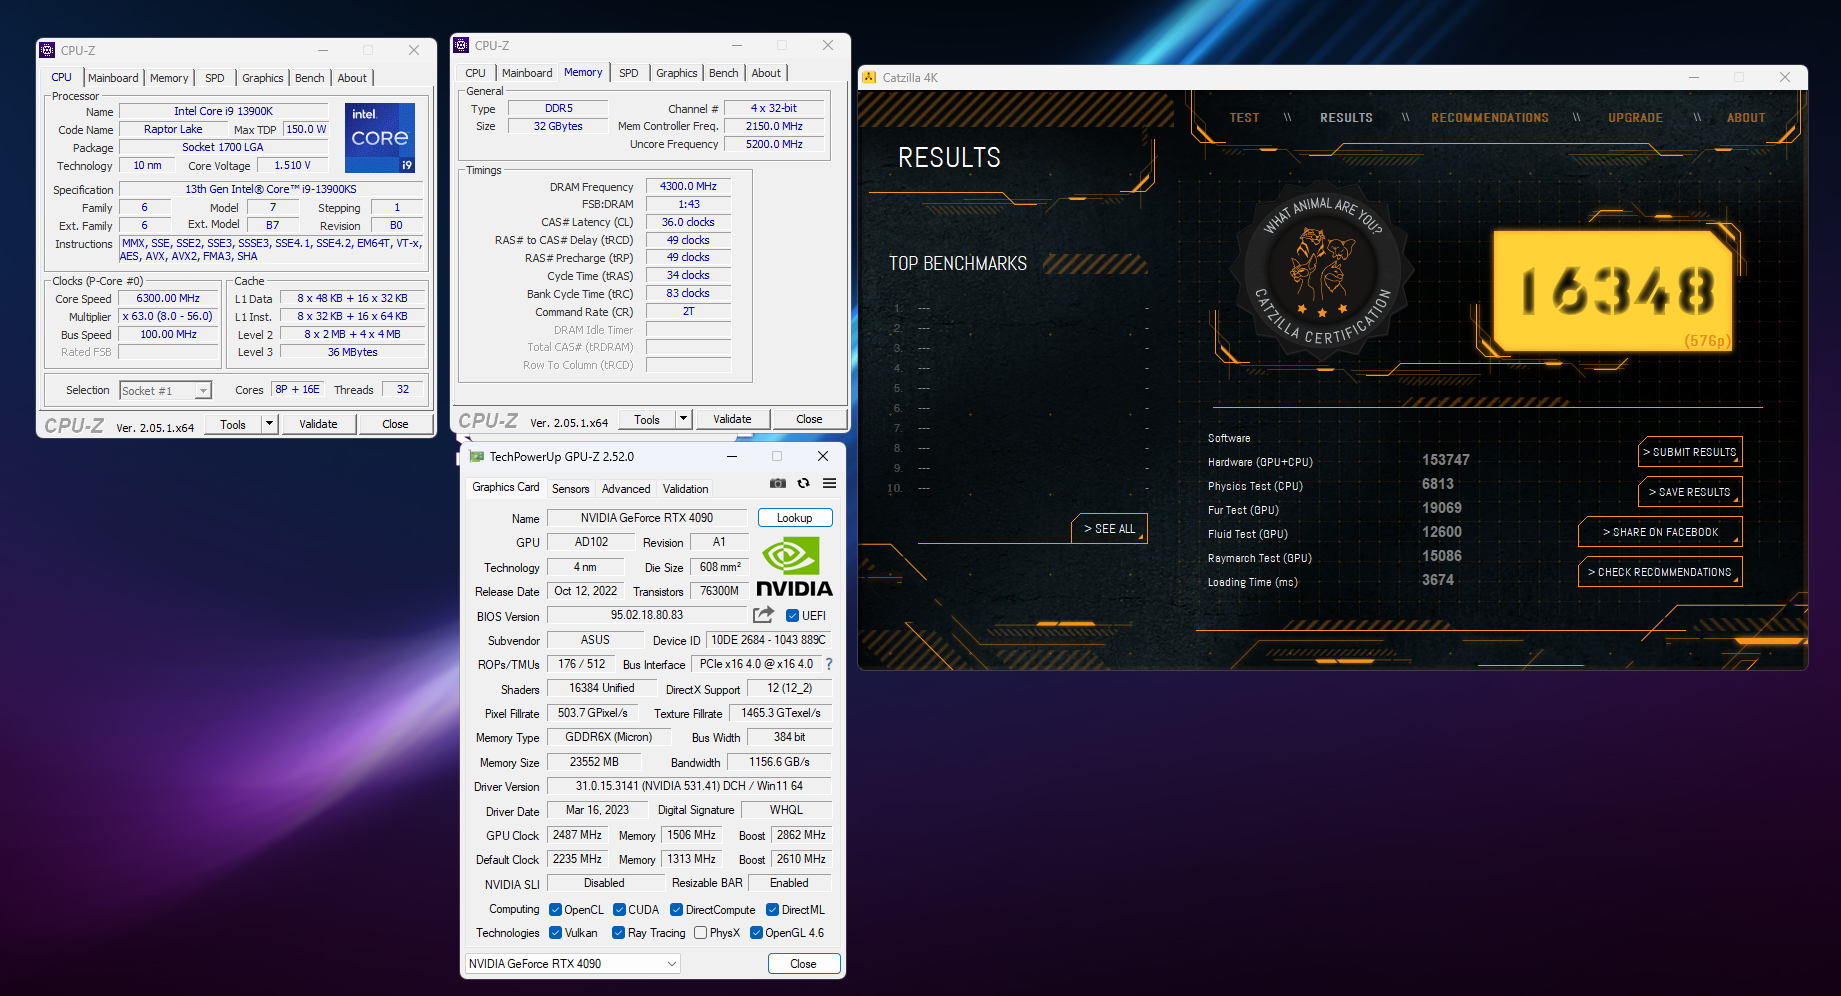Viewport: 1841px width, 996px height.
Task: Click the Memory CPU-Z window title icon
Action: [x=461, y=45]
